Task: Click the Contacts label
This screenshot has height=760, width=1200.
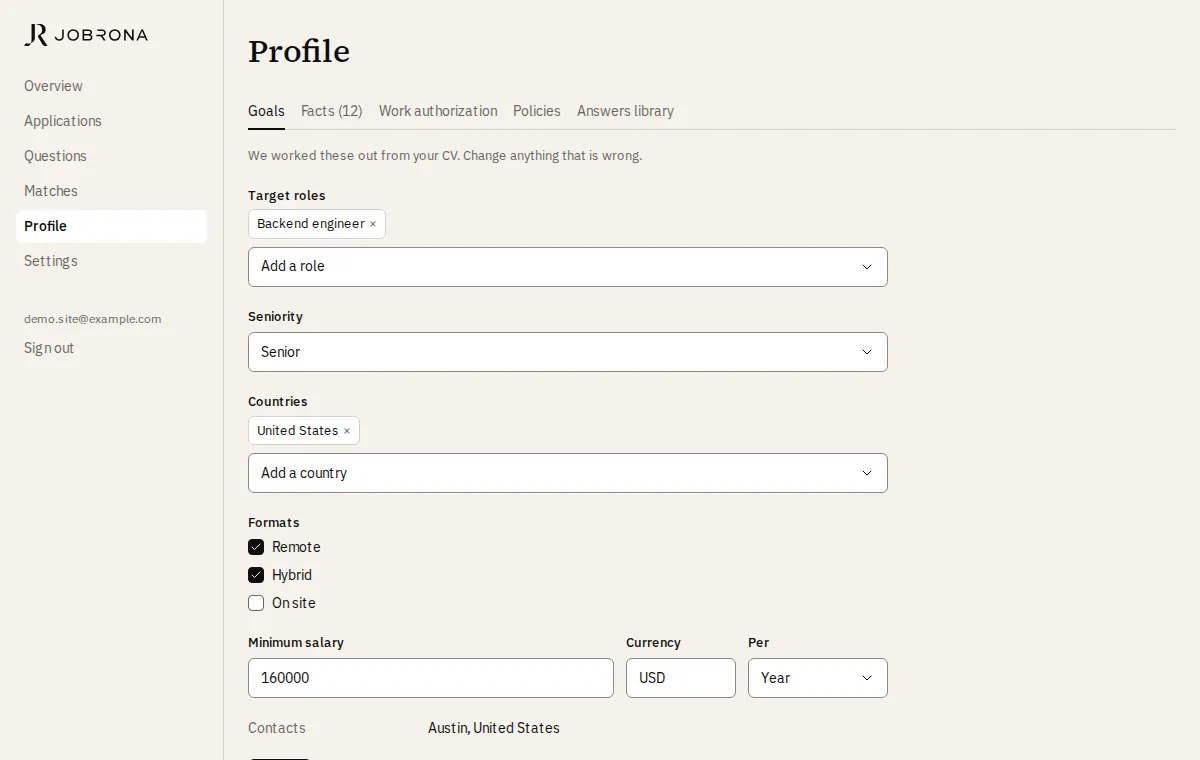Action: (x=277, y=728)
